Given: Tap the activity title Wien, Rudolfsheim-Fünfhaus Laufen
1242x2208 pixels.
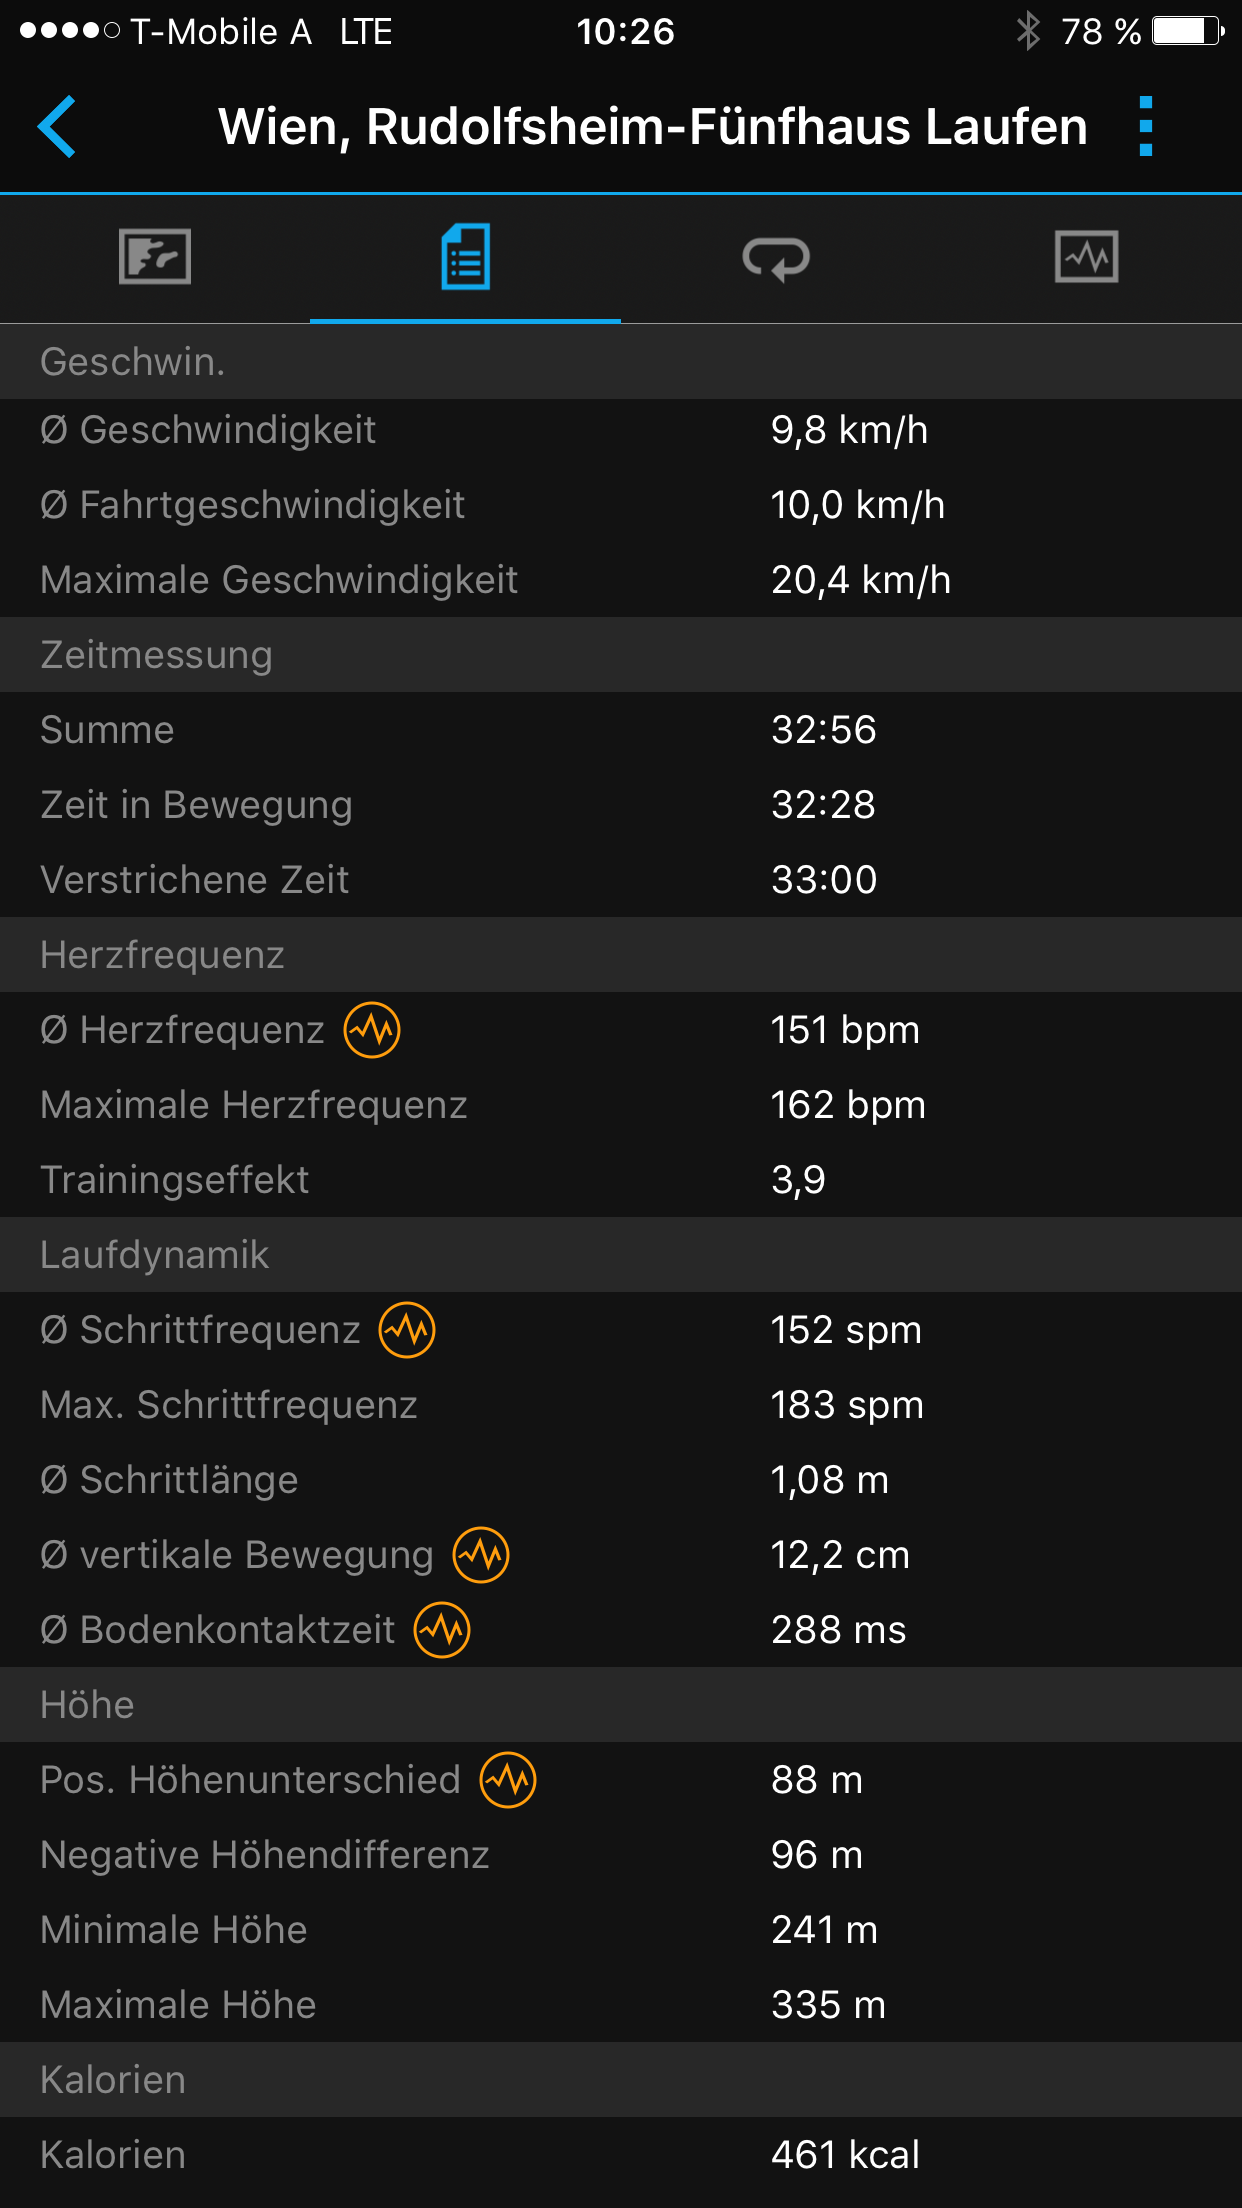Looking at the screenshot, I should [652, 127].
